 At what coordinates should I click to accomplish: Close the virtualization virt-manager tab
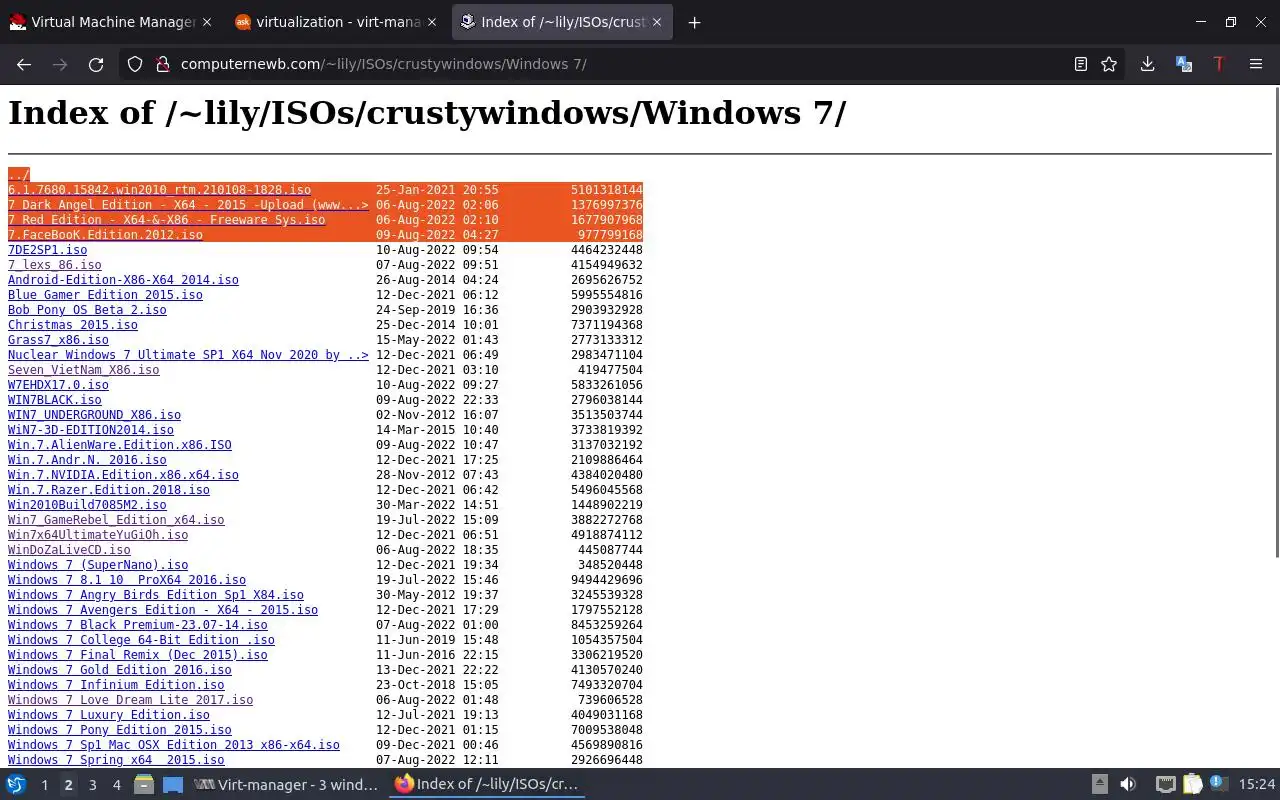(x=431, y=22)
